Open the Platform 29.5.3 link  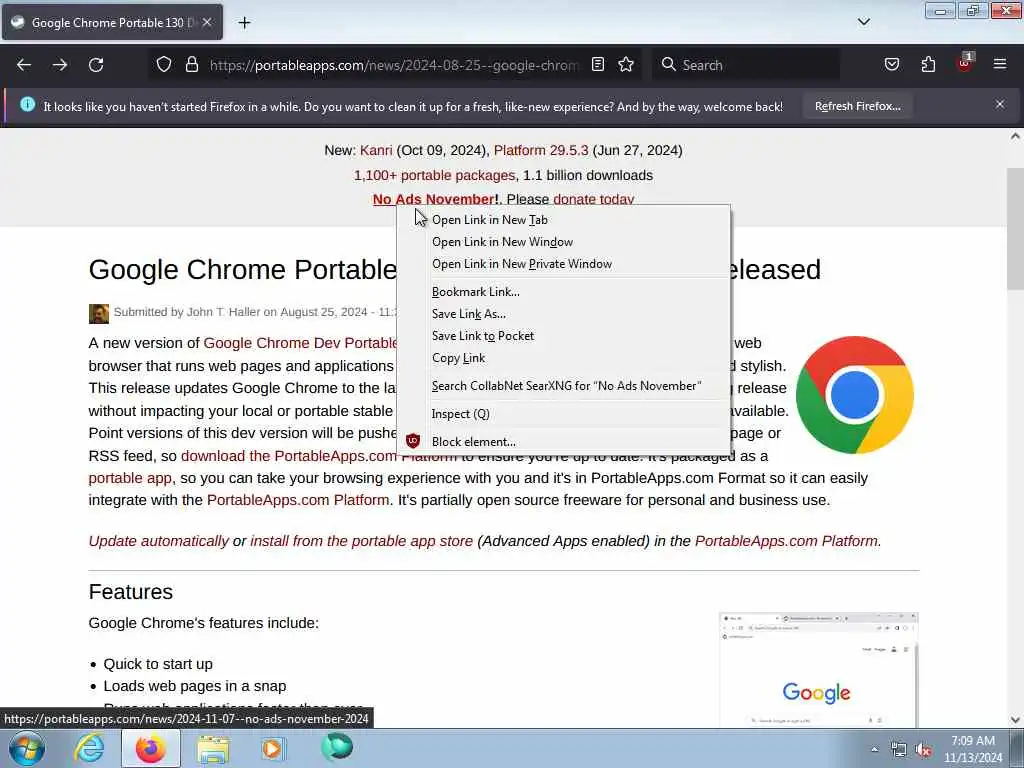pos(541,151)
